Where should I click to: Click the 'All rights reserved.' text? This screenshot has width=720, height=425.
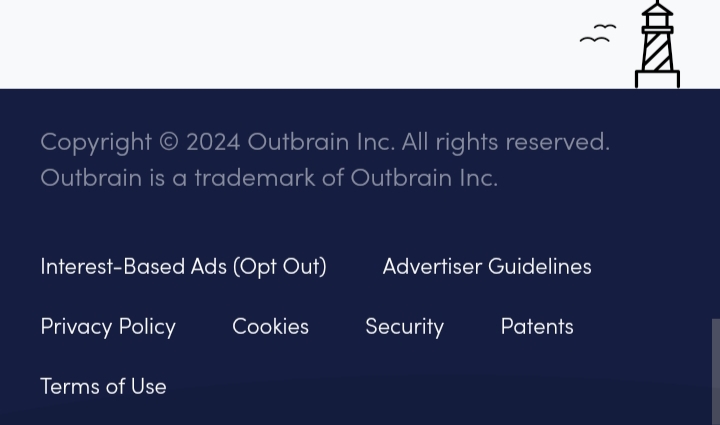point(506,142)
